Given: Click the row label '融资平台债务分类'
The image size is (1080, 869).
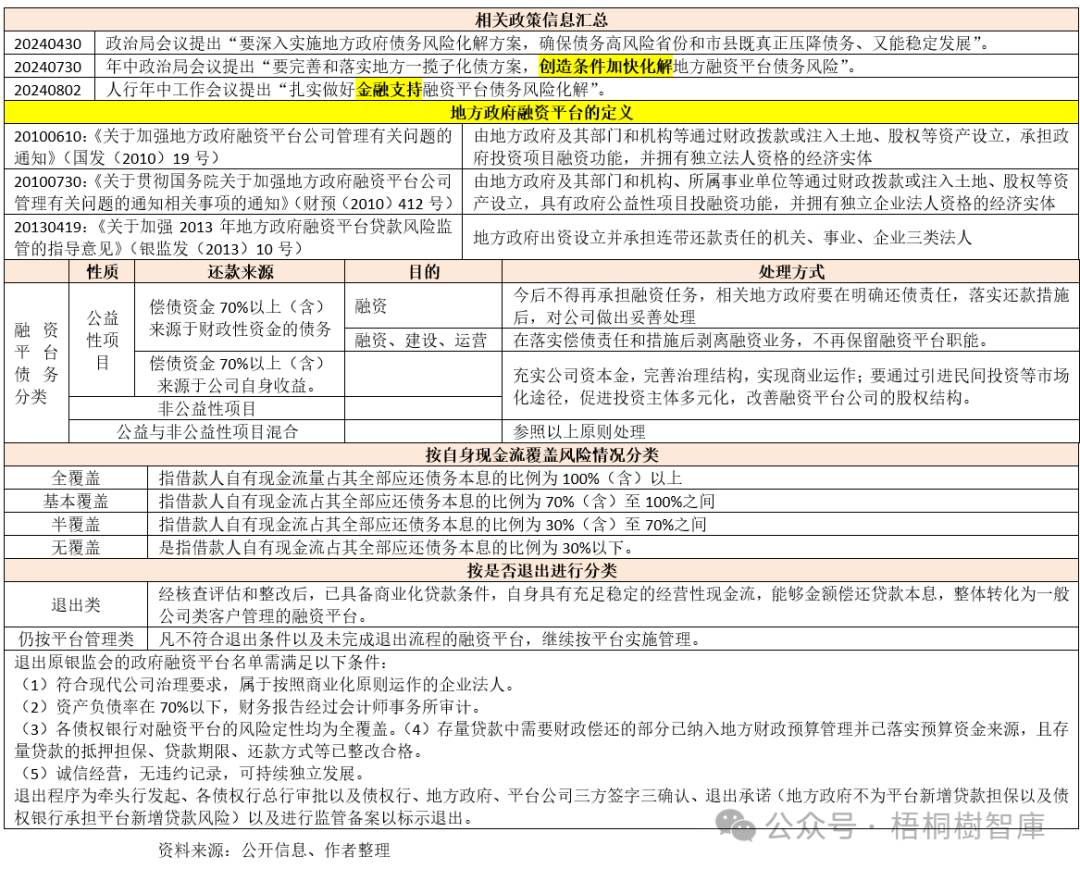Looking at the screenshot, I should [x=37, y=363].
